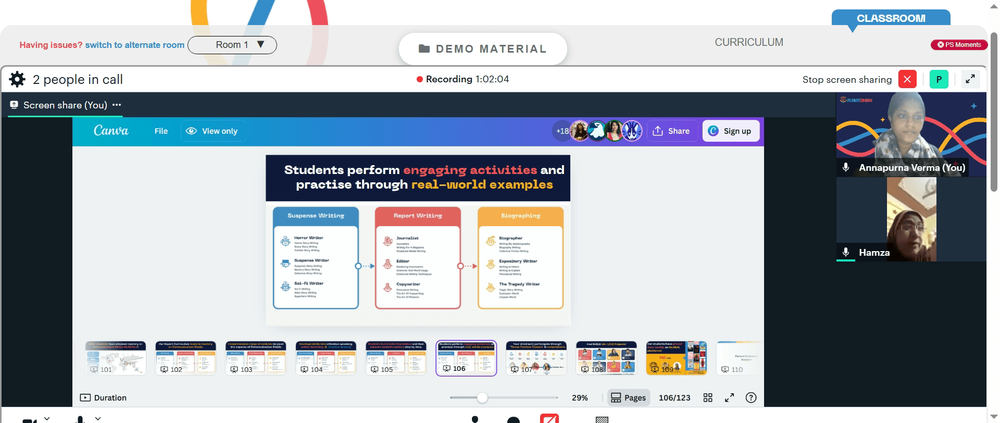Click the blue rabbit collaborator avatar
1000x423 pixels.
(631, 131)
